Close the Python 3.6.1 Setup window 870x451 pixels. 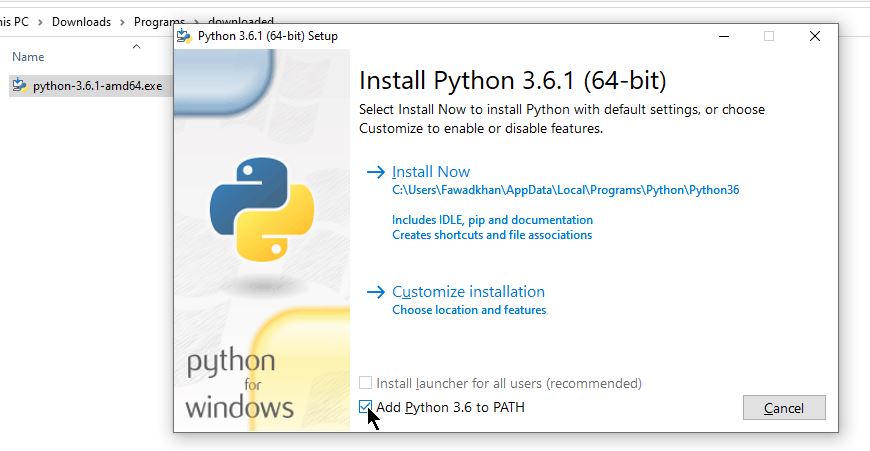815,36
